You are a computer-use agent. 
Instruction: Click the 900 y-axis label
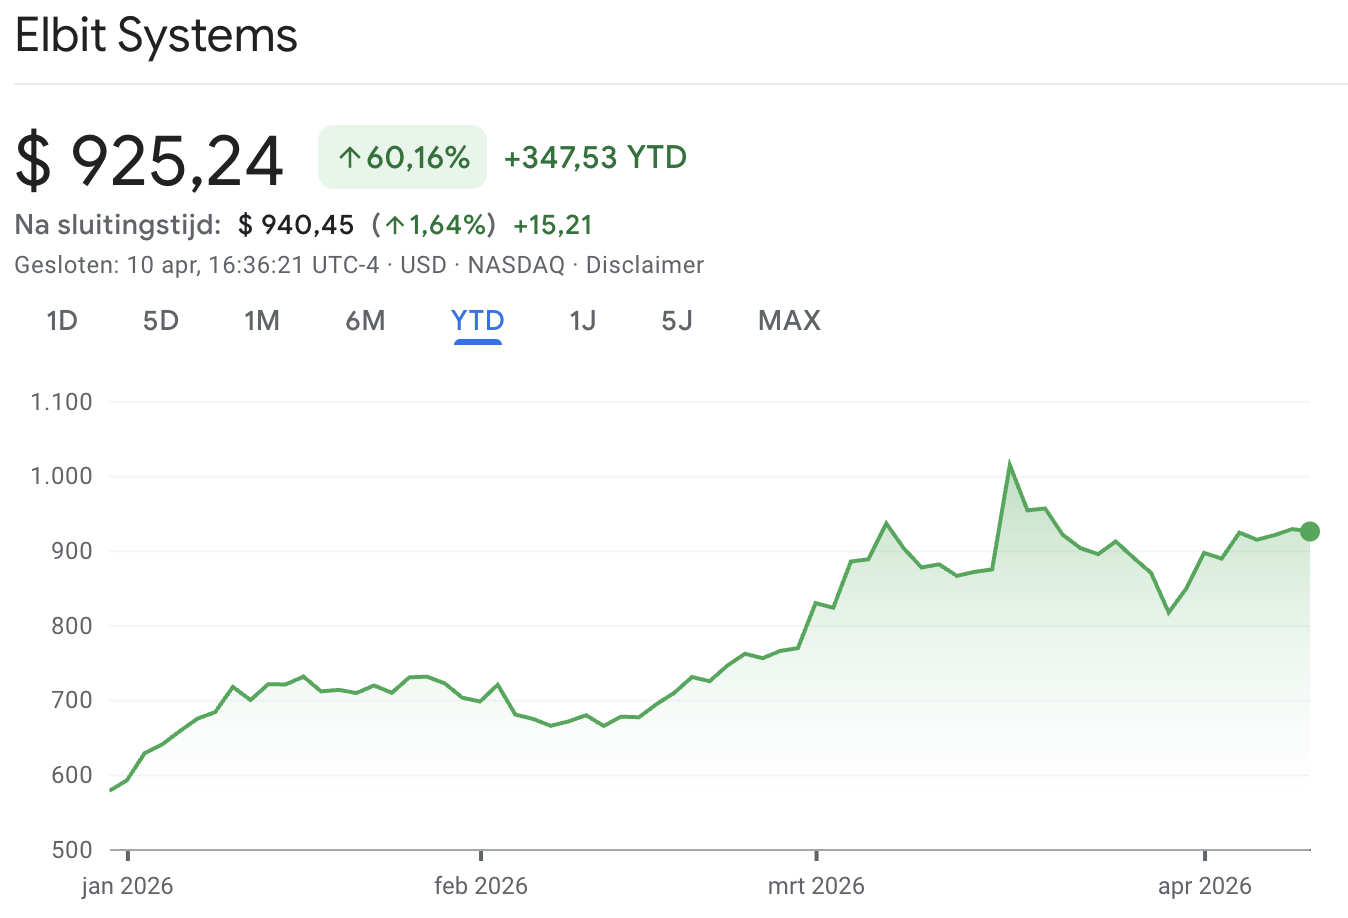(x=72, y=551)
